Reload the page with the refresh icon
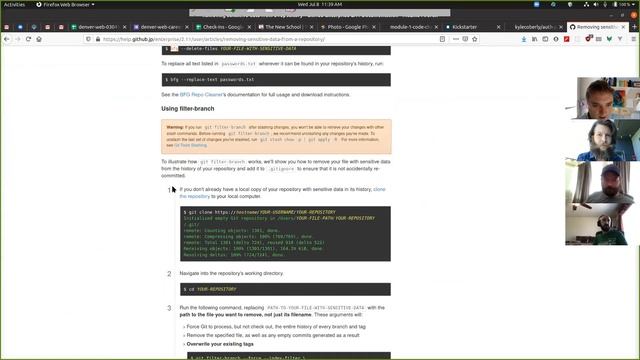The image size is (640, 360). pyautogui.click(x=28, y=39)
